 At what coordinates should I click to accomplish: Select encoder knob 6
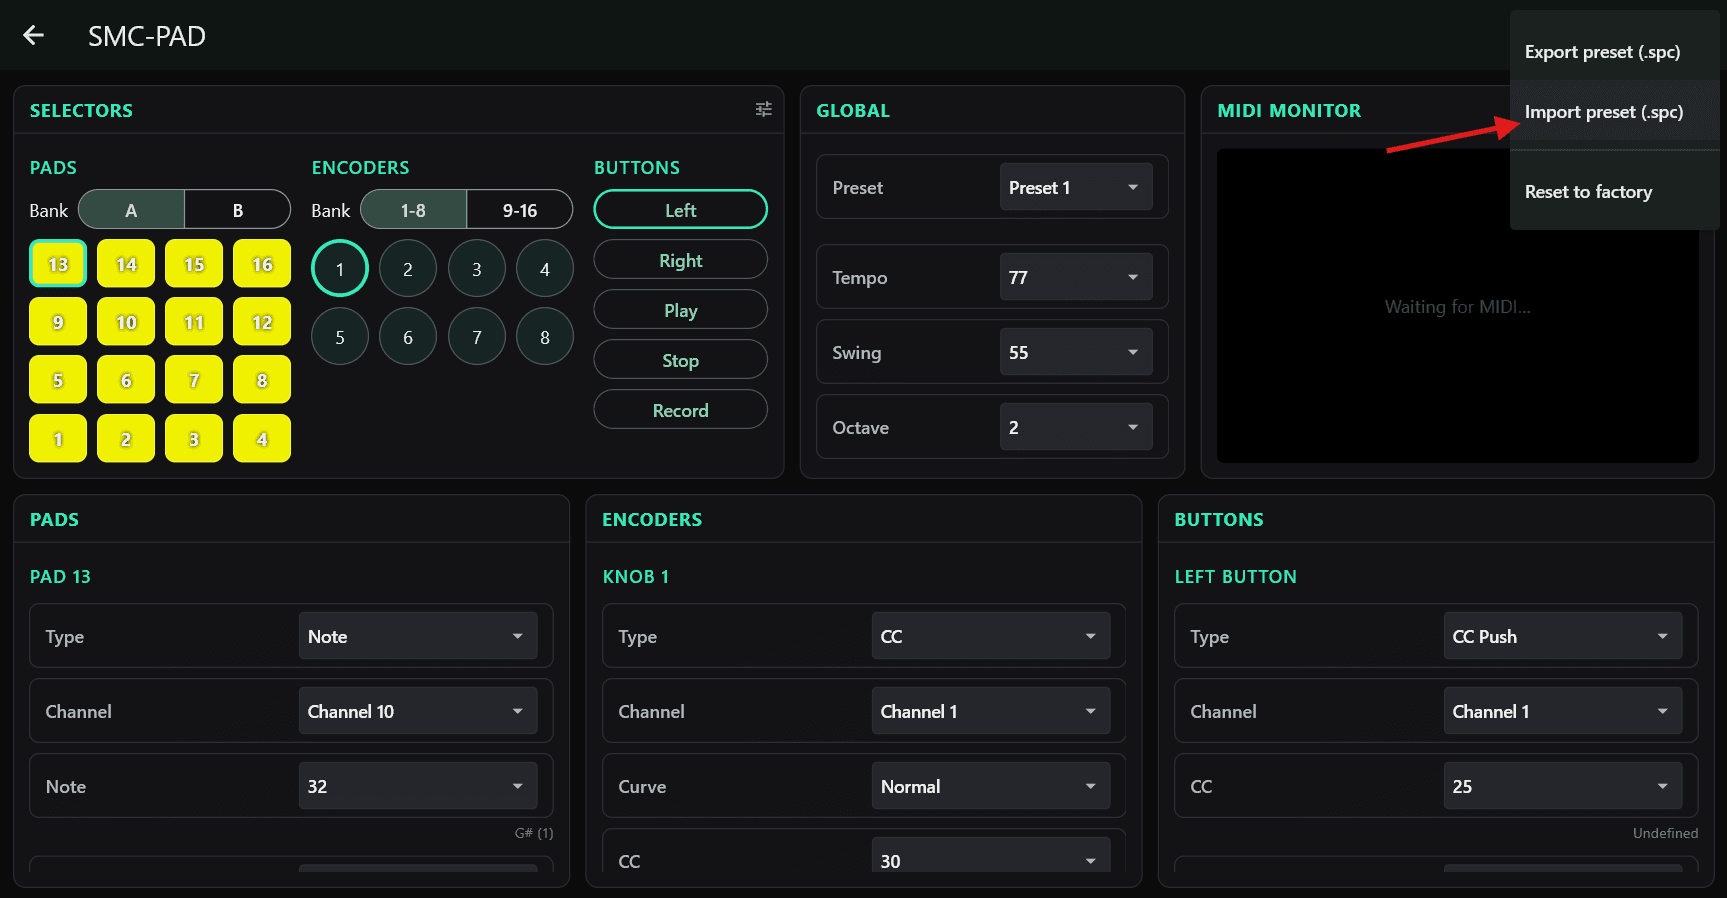click(408, 336)
